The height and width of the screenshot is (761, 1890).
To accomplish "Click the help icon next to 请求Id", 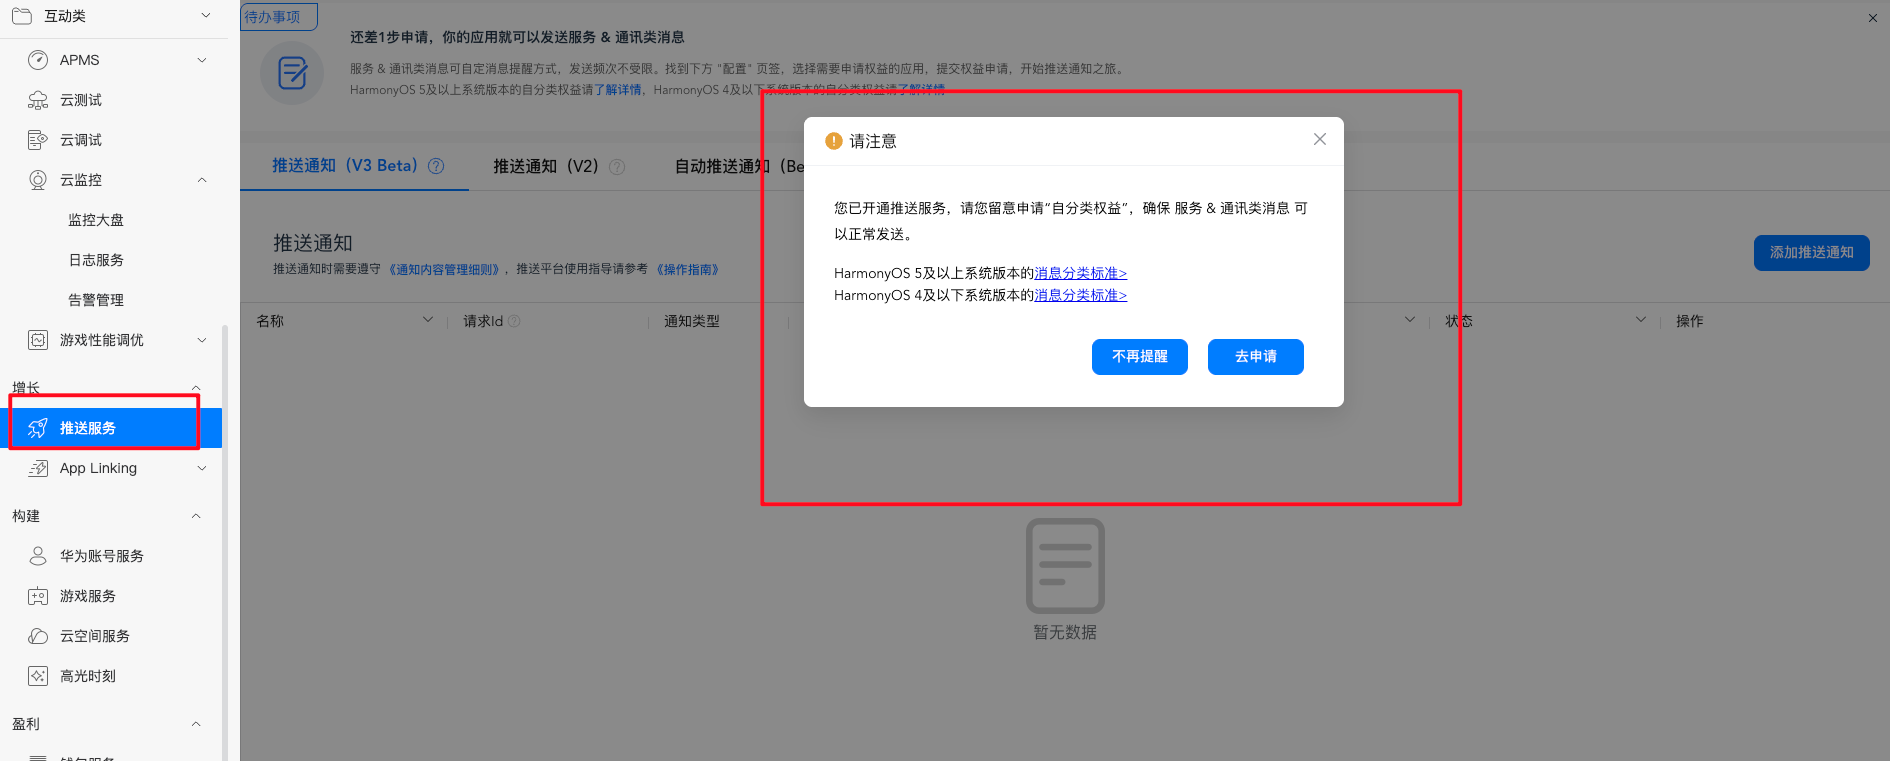I will pyautogui.click(x=514, y=321).
